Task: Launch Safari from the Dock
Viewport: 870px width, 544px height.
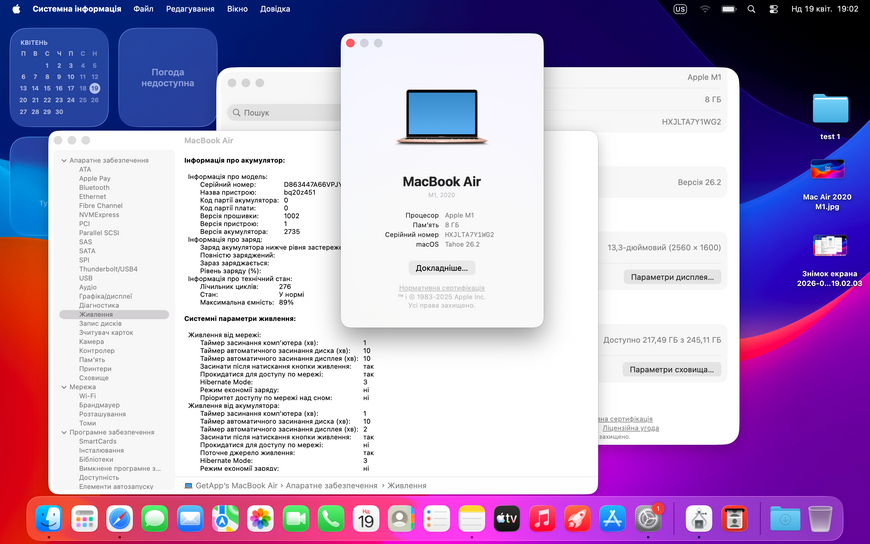Action: pos(120,520)
